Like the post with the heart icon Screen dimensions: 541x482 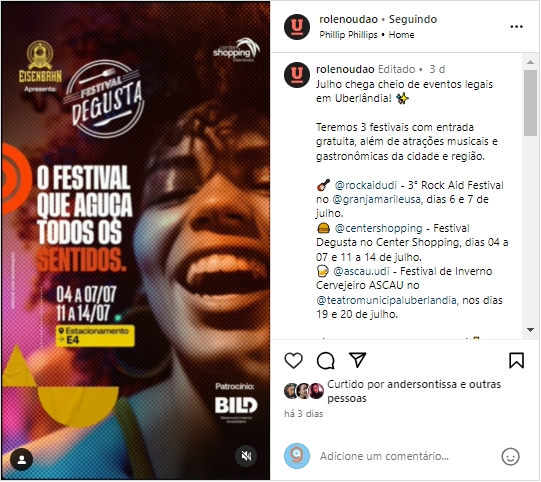click(x=294, y=361)
